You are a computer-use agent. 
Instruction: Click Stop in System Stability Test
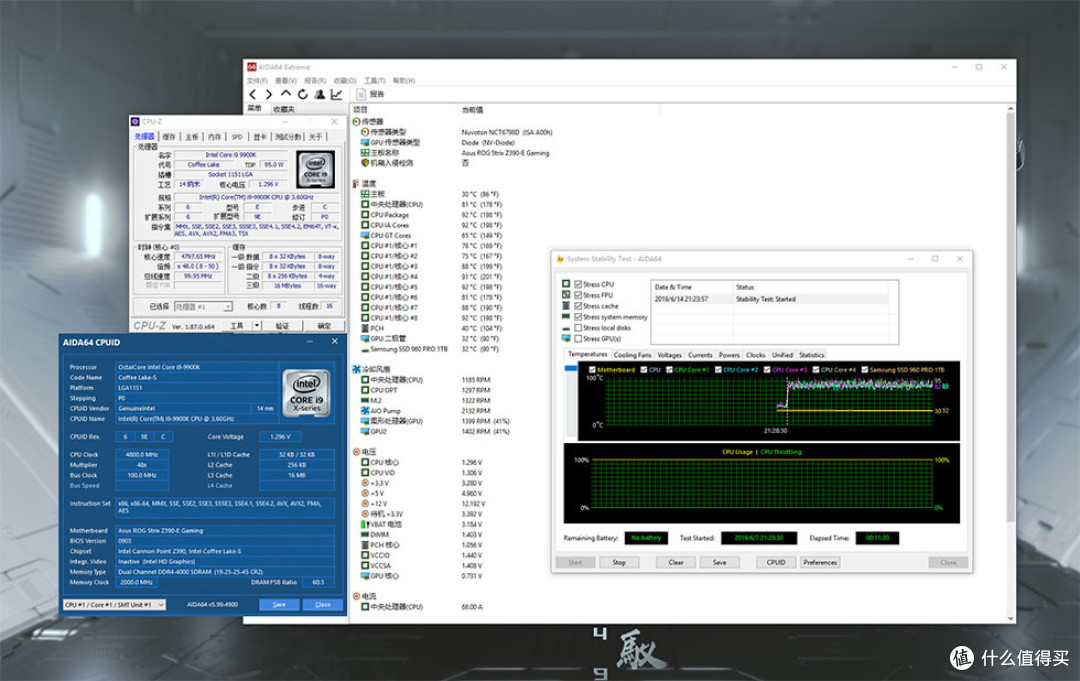pos(619,563)
